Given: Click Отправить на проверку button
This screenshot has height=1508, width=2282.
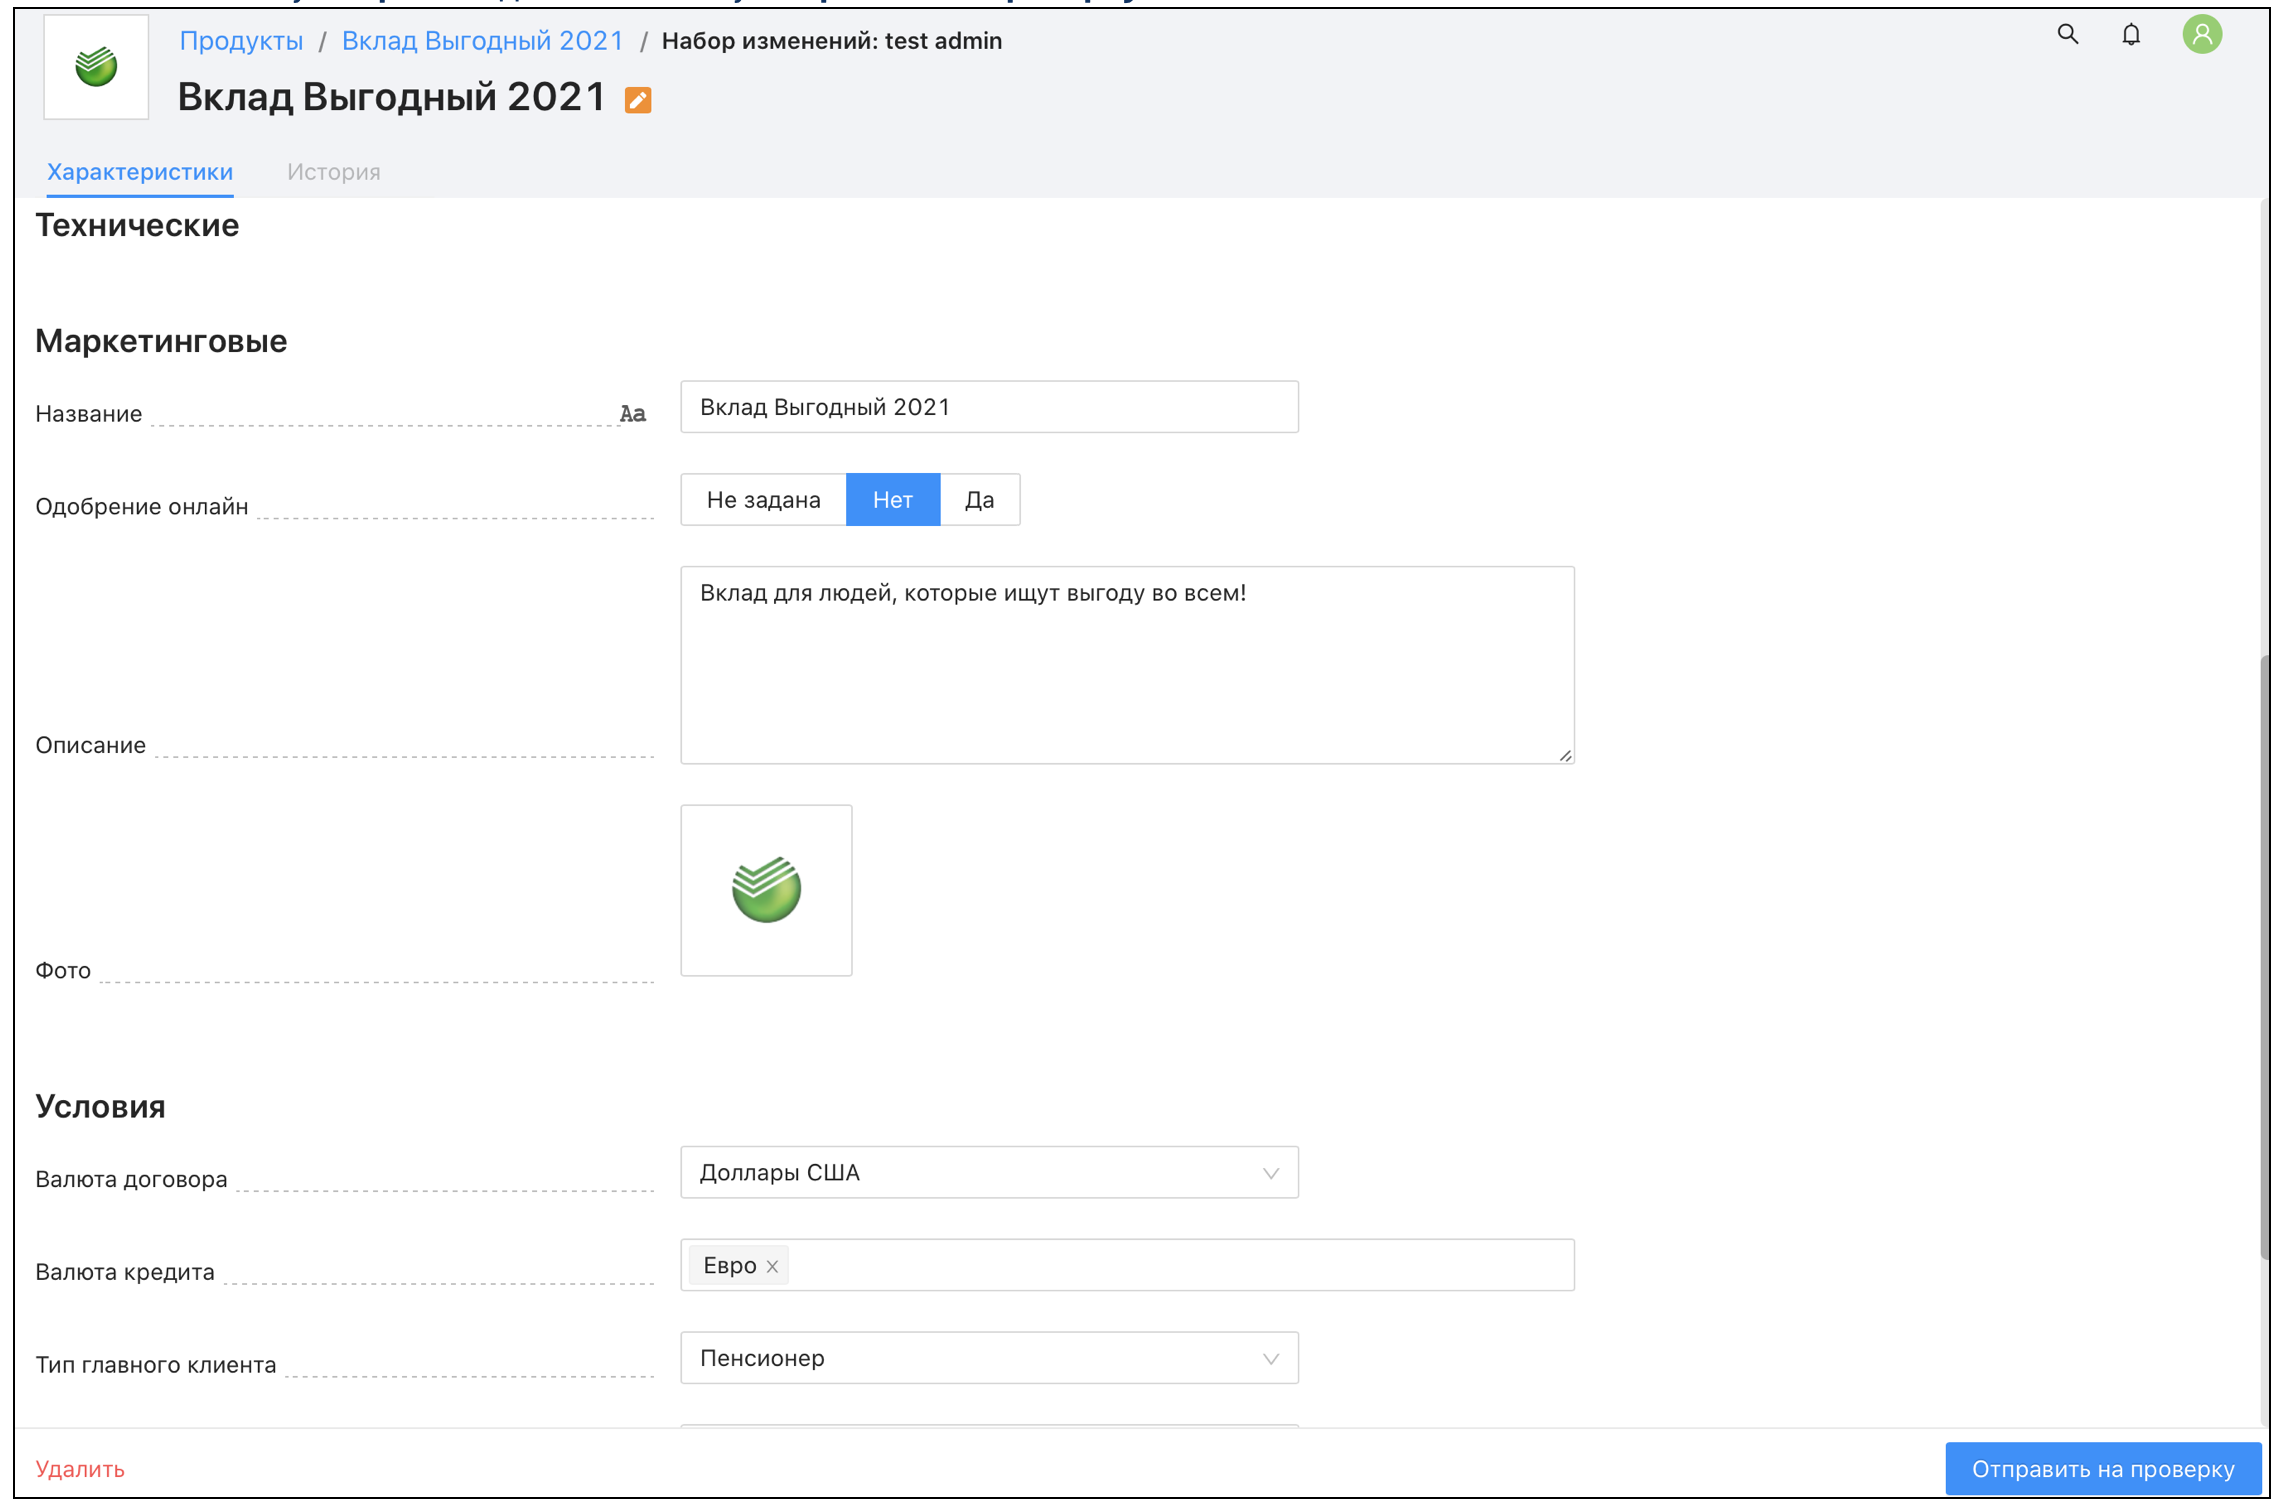Looking at the screenshot, I should 2102,1468.
